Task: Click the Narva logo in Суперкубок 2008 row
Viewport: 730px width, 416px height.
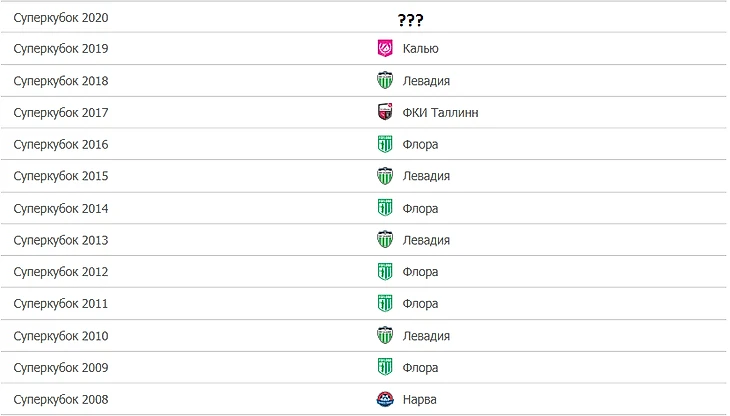Action: coord(385,400)
